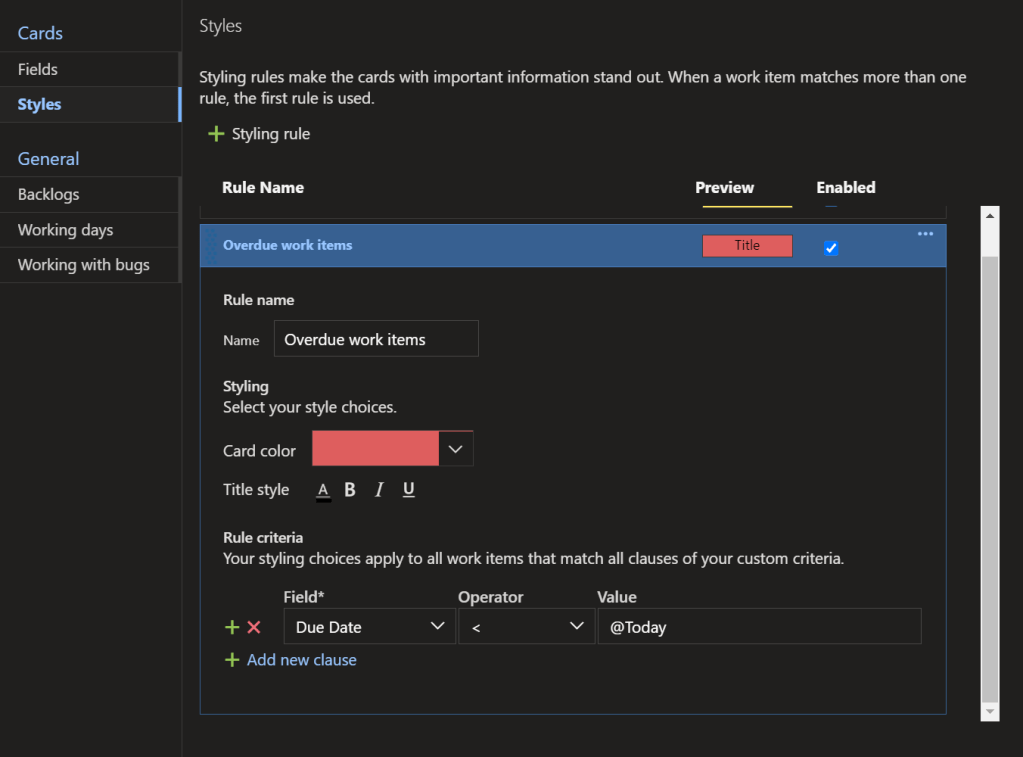
Task: Click the Add new clause link
Action: click(301, 660)
